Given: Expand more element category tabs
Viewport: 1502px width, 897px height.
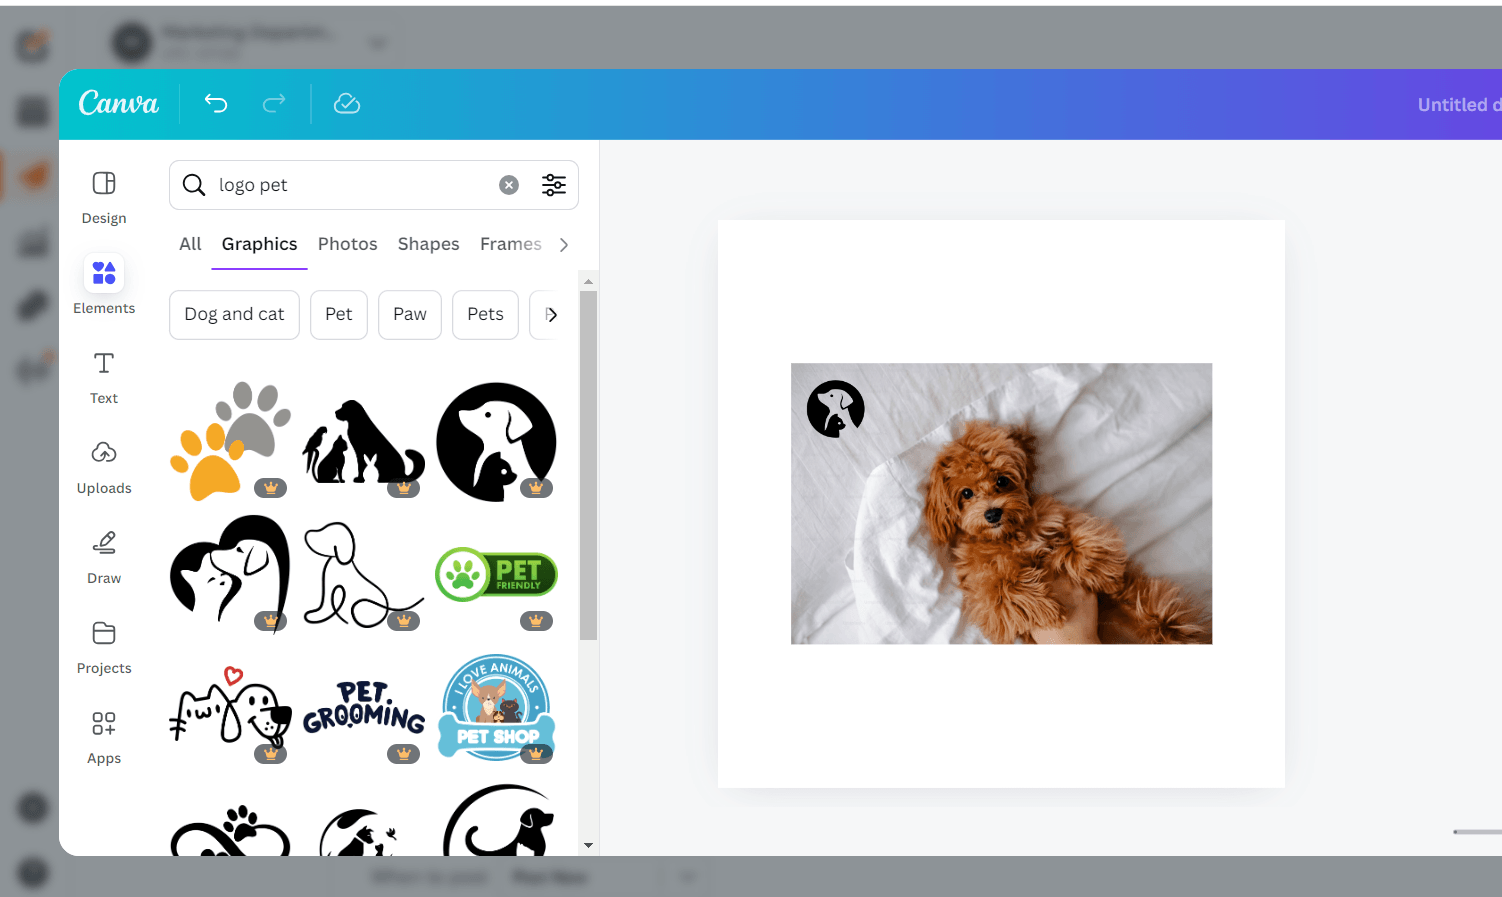Looking at the screenshot, I should coord(564,244).
